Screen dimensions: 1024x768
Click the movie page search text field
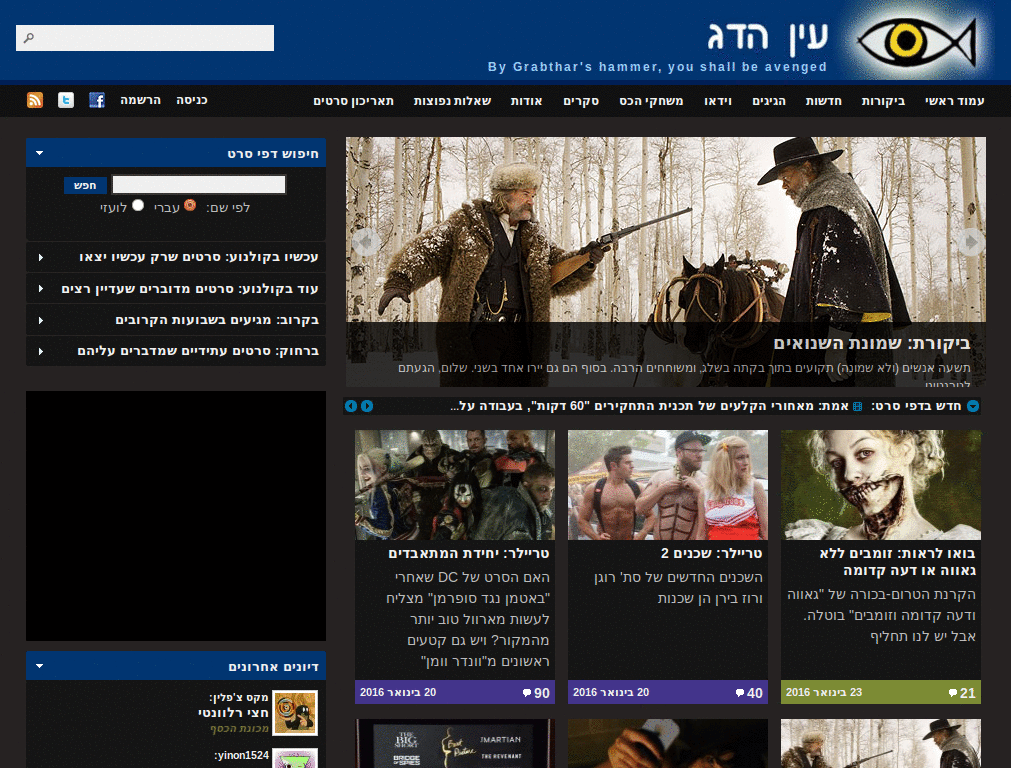(x=199, y=185)
